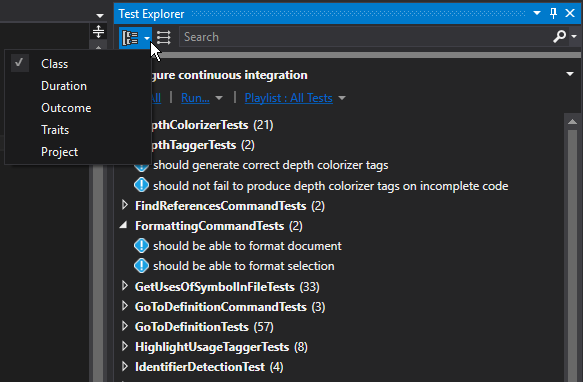Collapse the continuous integration banner arrow
This screenshot has width=583, height=382.
point(570,74)
